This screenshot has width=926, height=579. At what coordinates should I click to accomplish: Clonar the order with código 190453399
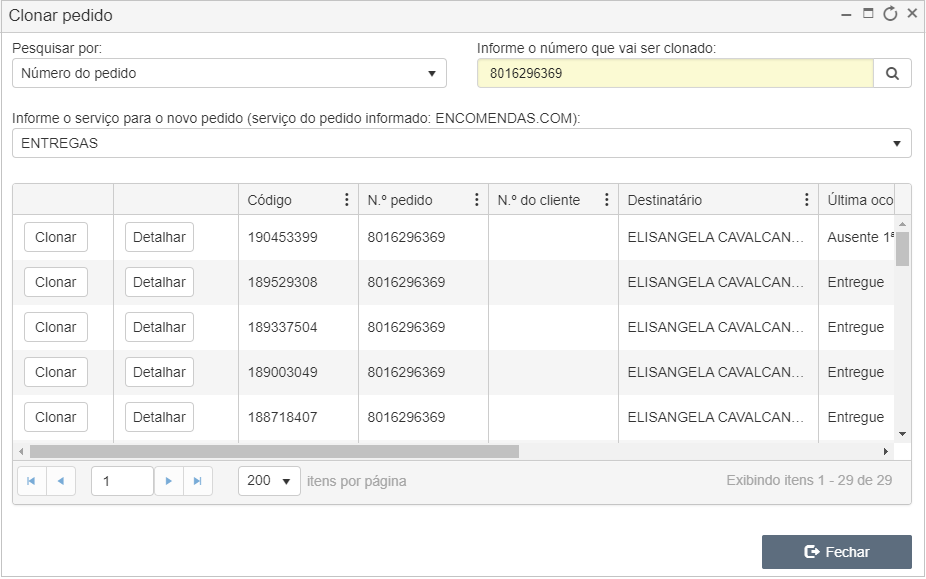pos(56,237)
